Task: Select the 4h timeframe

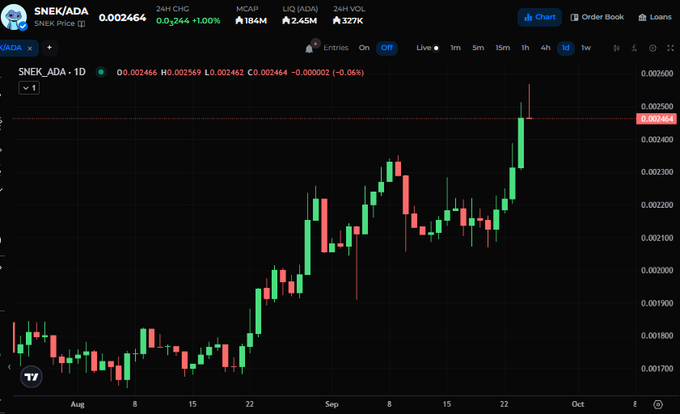Action: point(546,48)
